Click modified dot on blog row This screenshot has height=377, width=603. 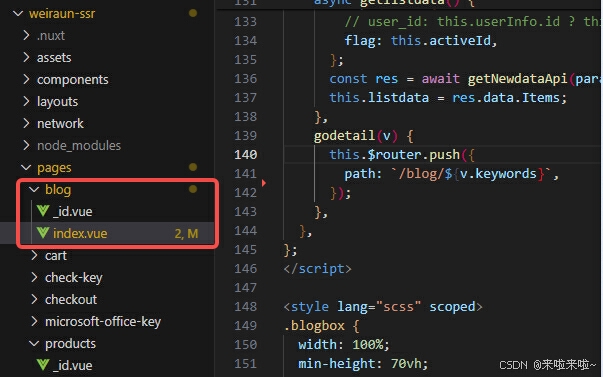193,189
